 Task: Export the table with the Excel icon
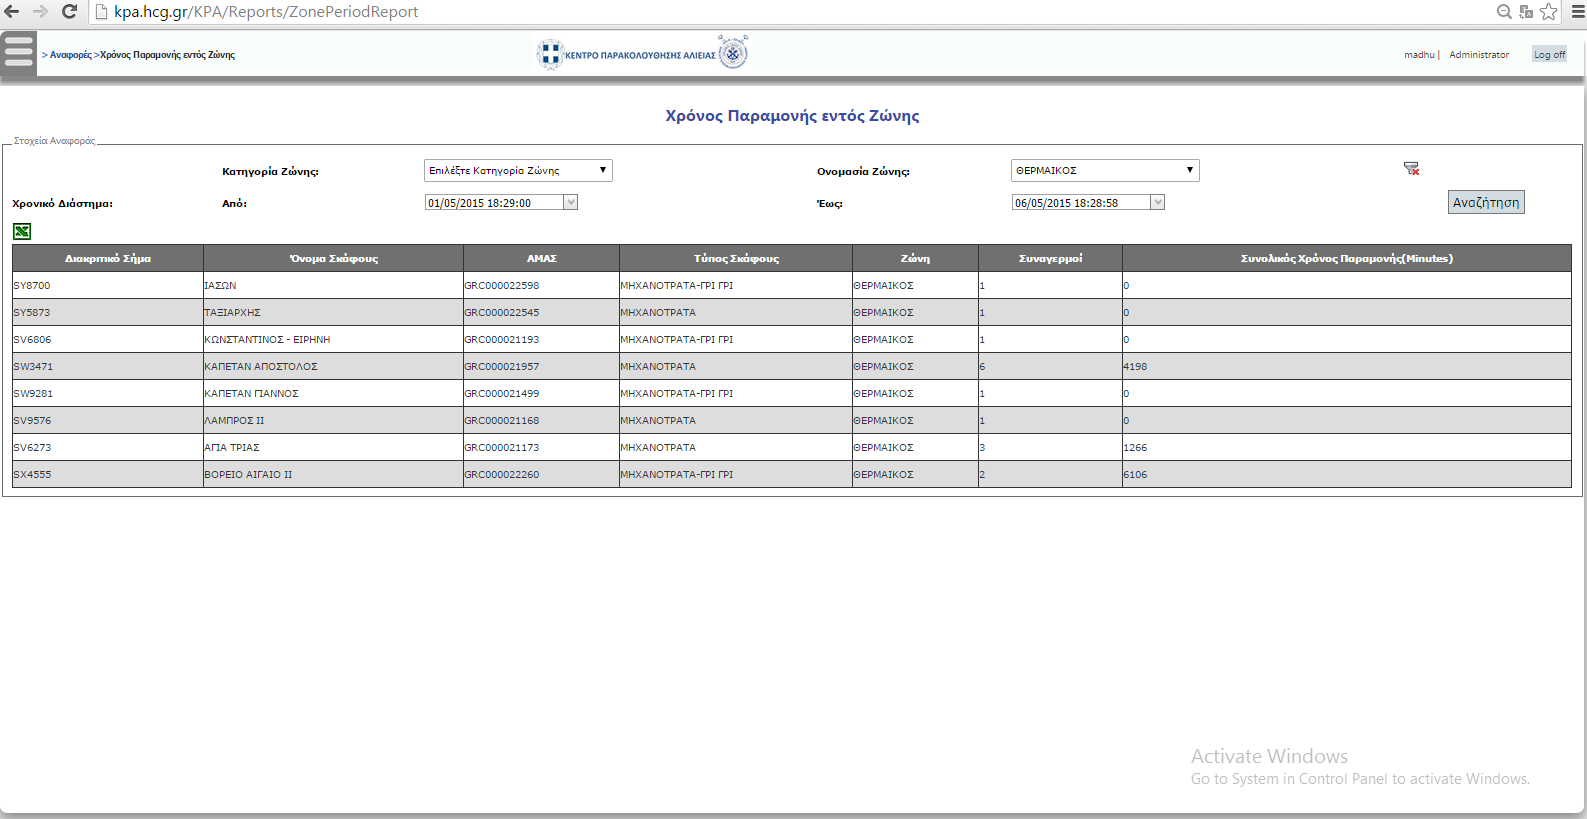(x=22, y=231)
